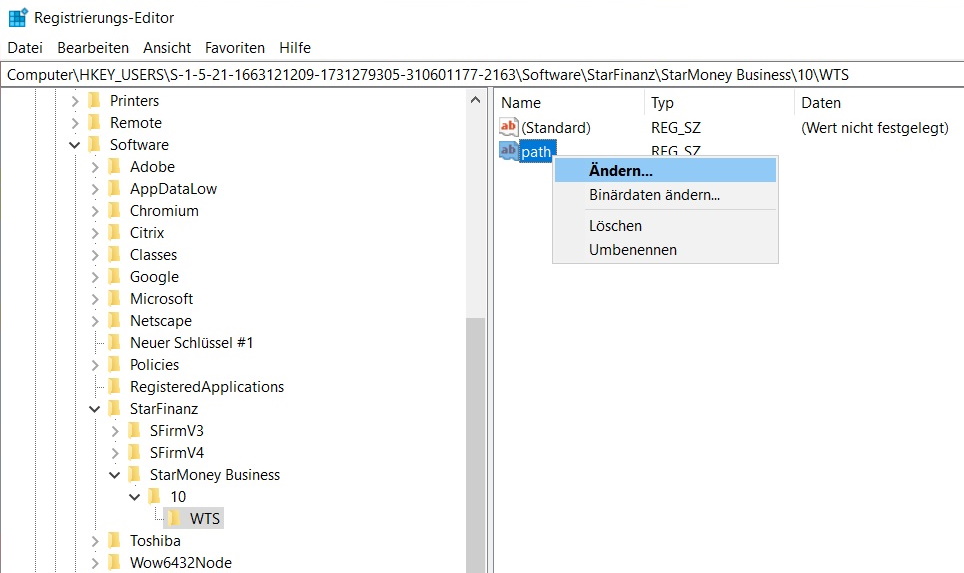This screenshot has width=964, height=573.
Task: Click the Google folder icon
Action: (114, 277)
